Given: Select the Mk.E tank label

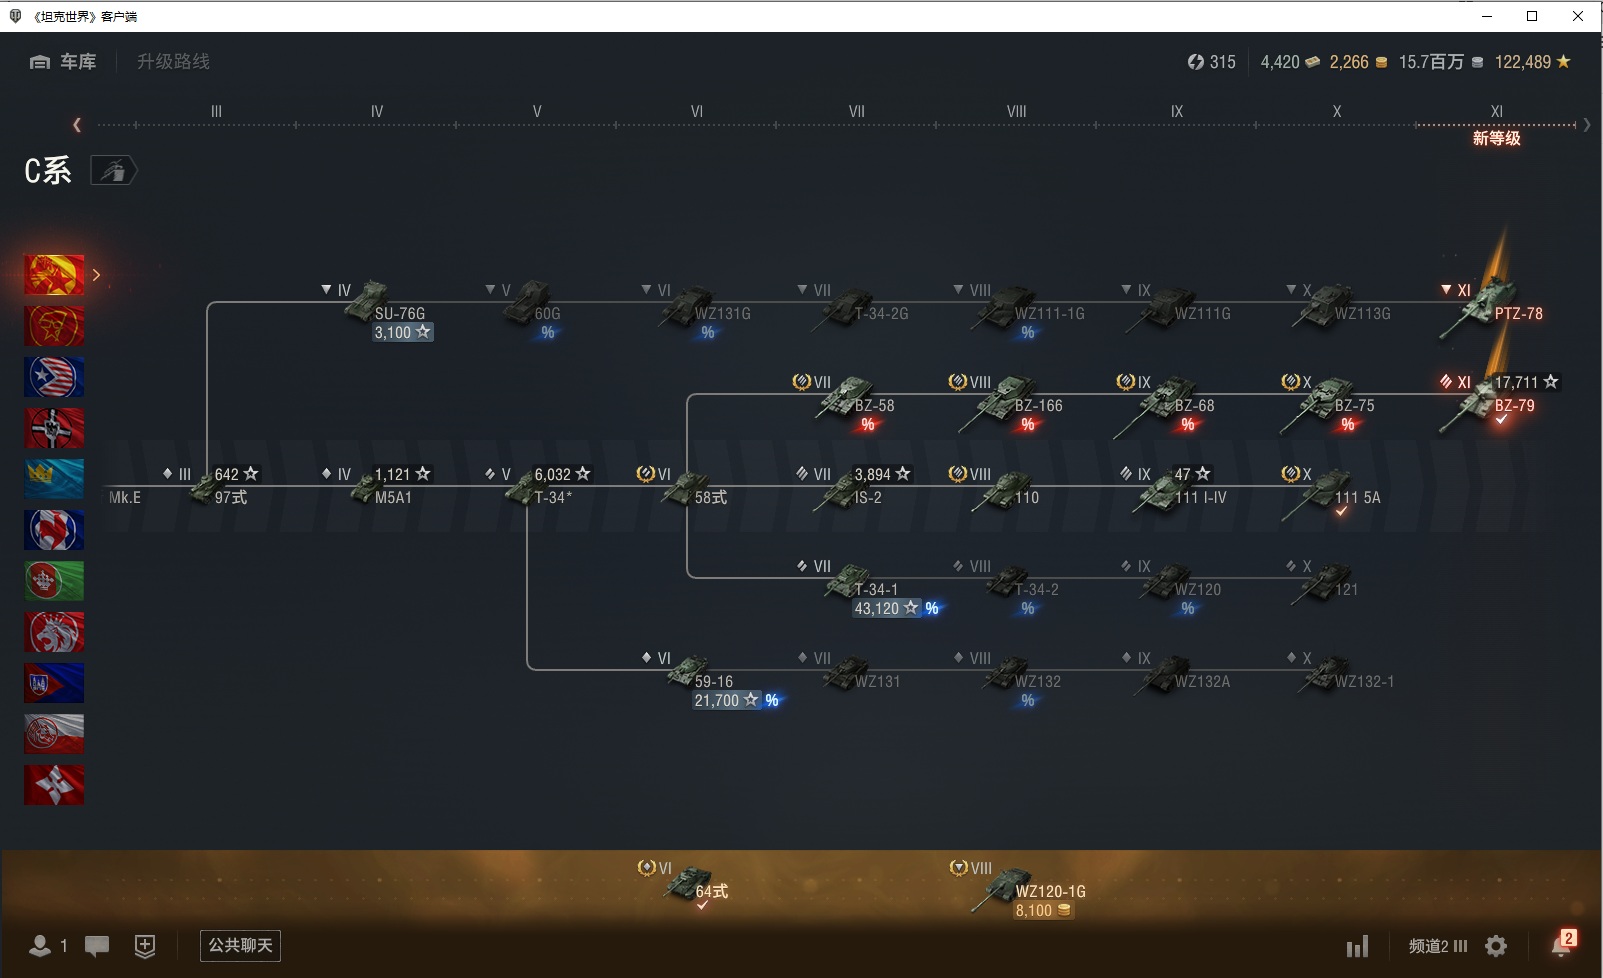Looking at the screenshot, I should pos(125,497).
